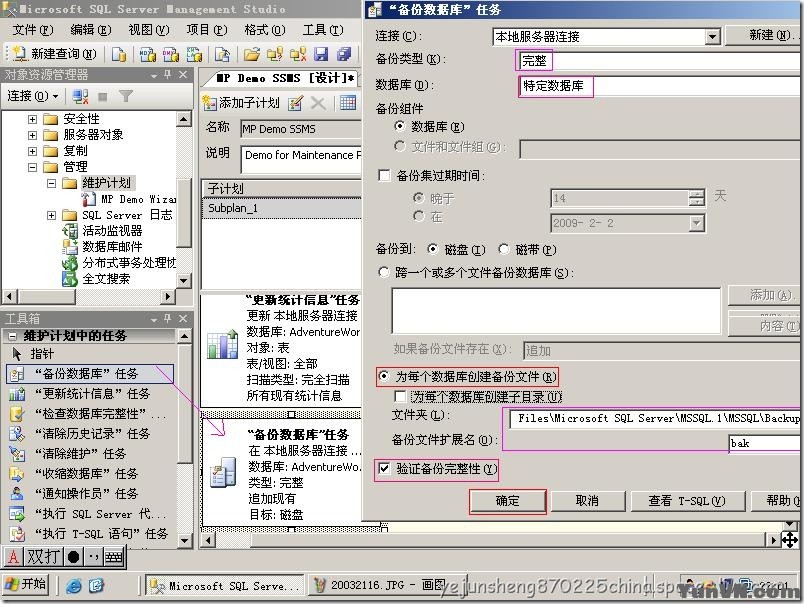Select 跨一个或多个文件备份数据库 radio option
This screenshot has width=804, height=604.
point(384,272)
